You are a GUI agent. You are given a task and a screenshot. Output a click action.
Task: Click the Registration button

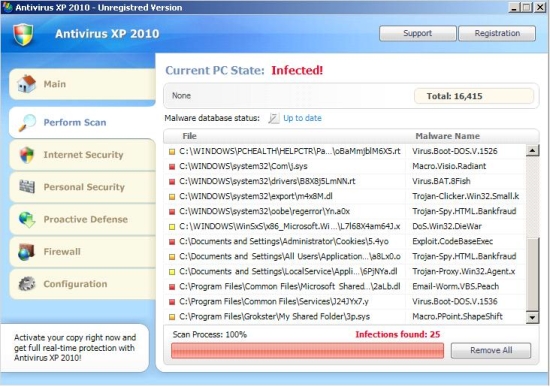[x=497, y=33]
